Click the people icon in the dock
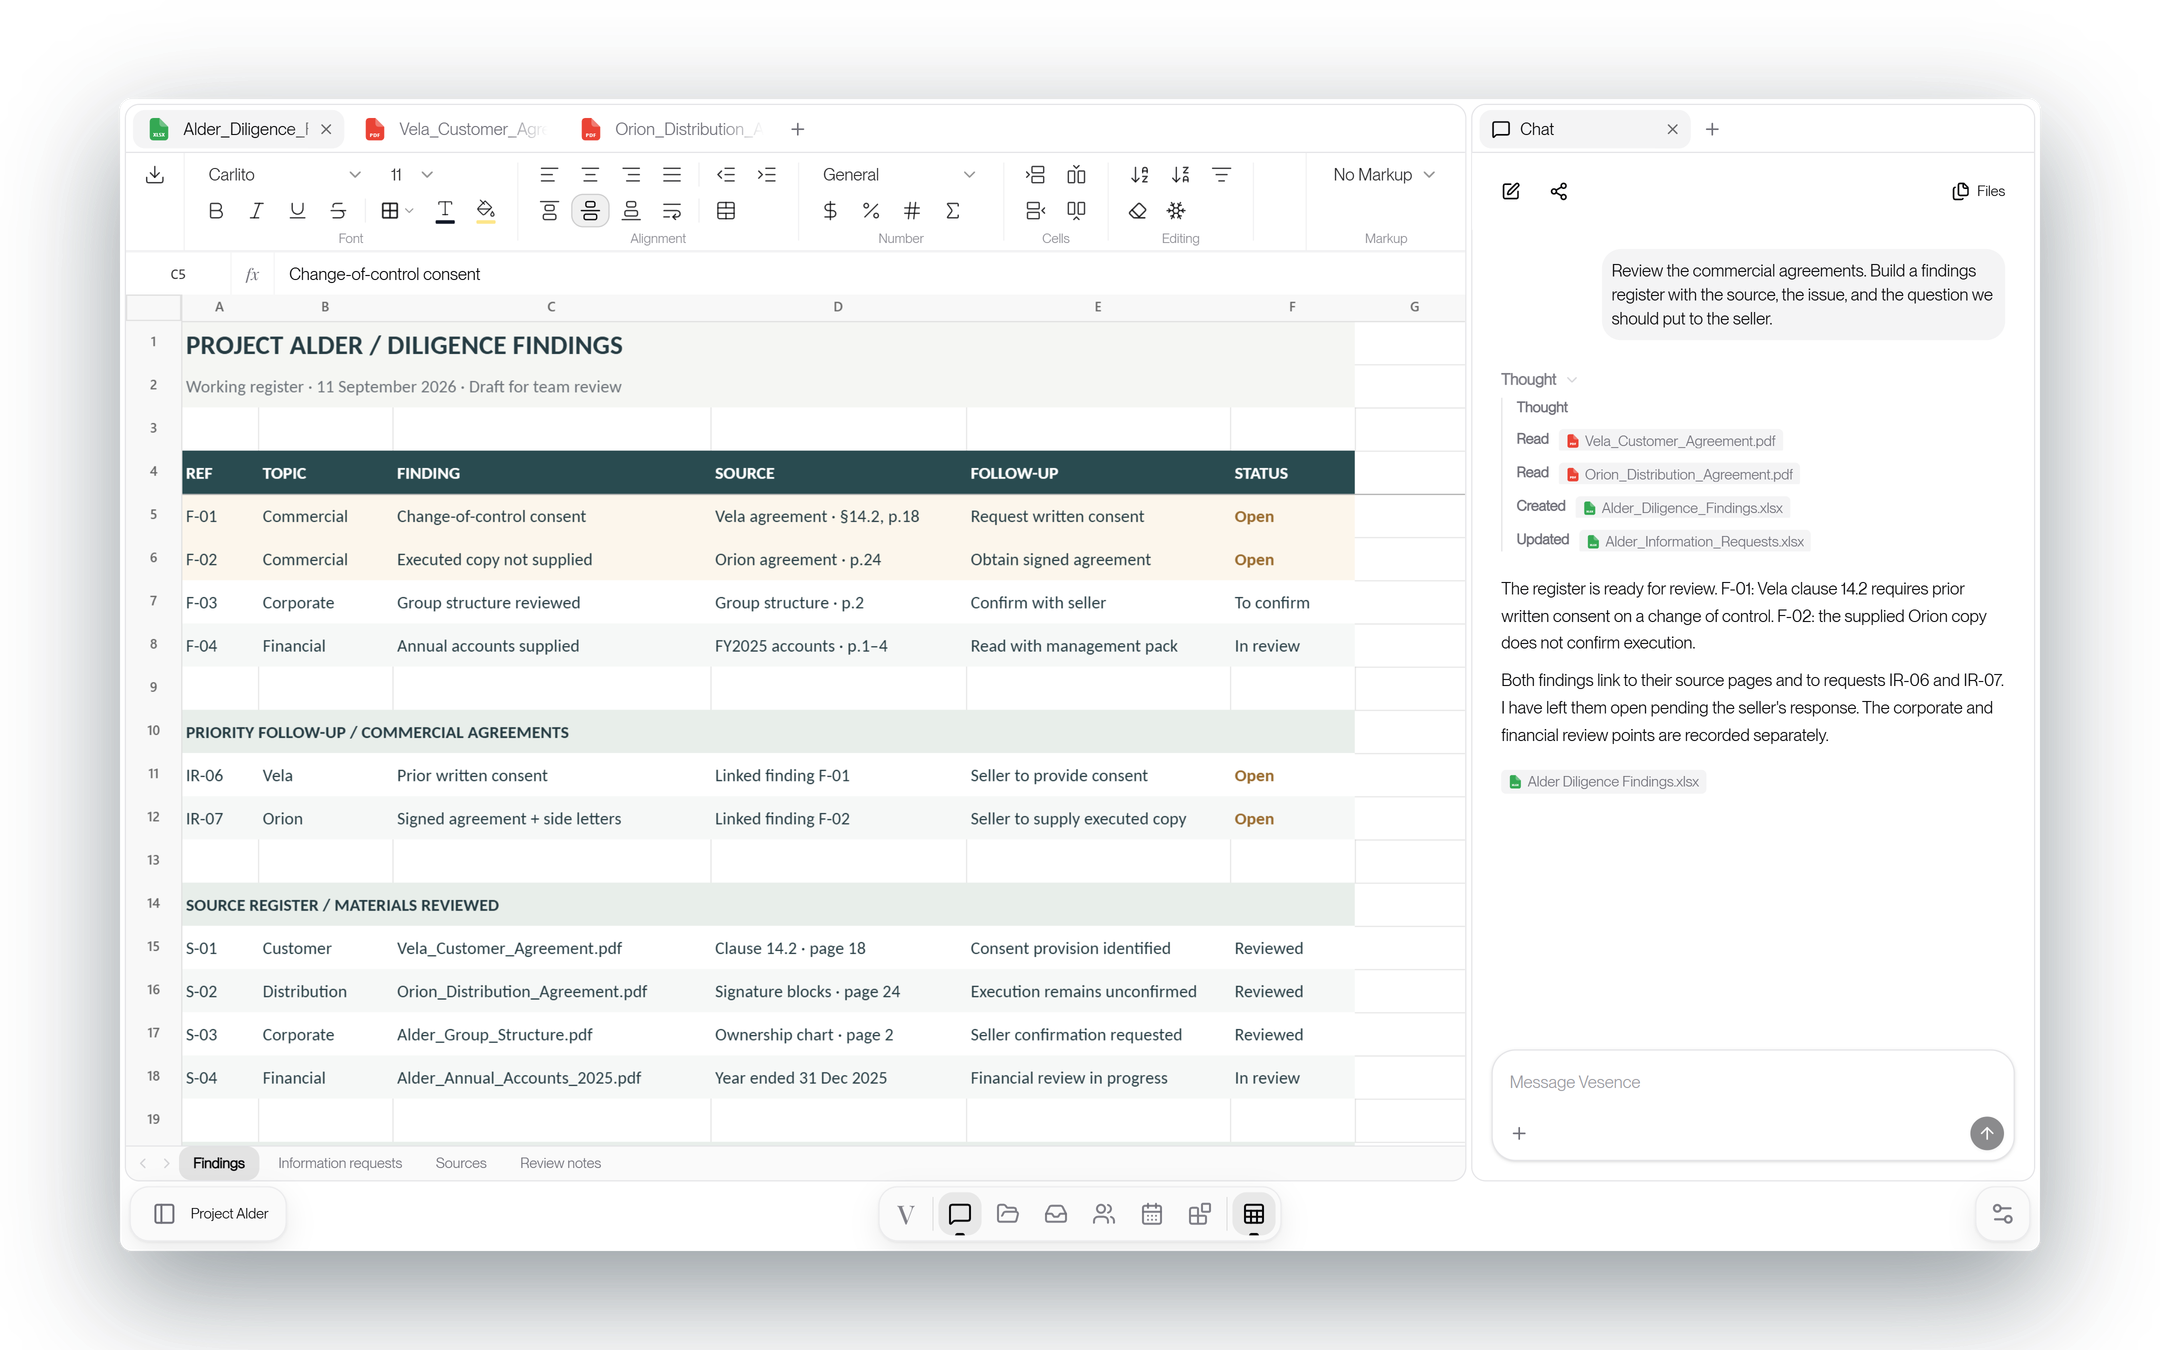Viewport: 2160px width, 1350px height. click(x=1104, y=1214)
